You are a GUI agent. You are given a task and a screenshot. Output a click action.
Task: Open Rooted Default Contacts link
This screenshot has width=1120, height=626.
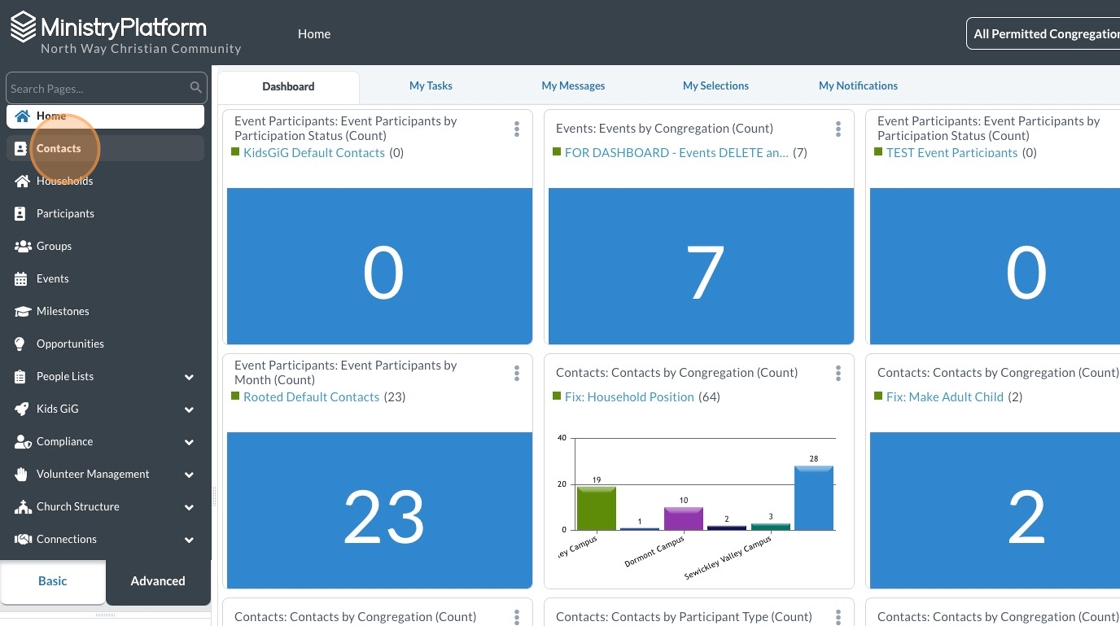point(311,397)
